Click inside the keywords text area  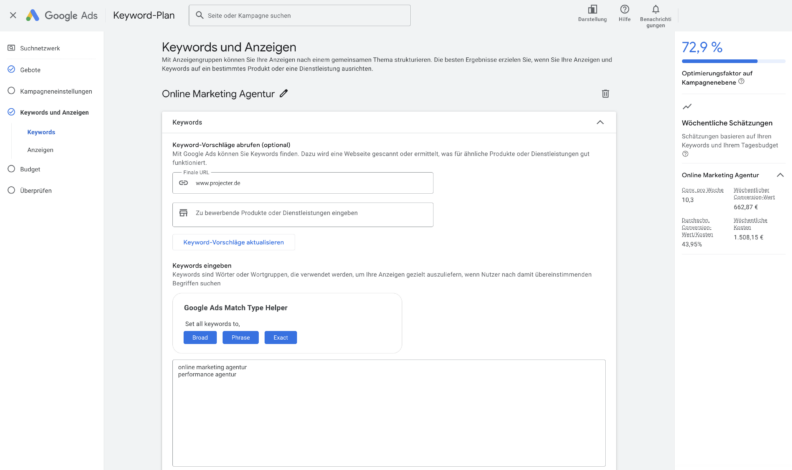point(388,413)
